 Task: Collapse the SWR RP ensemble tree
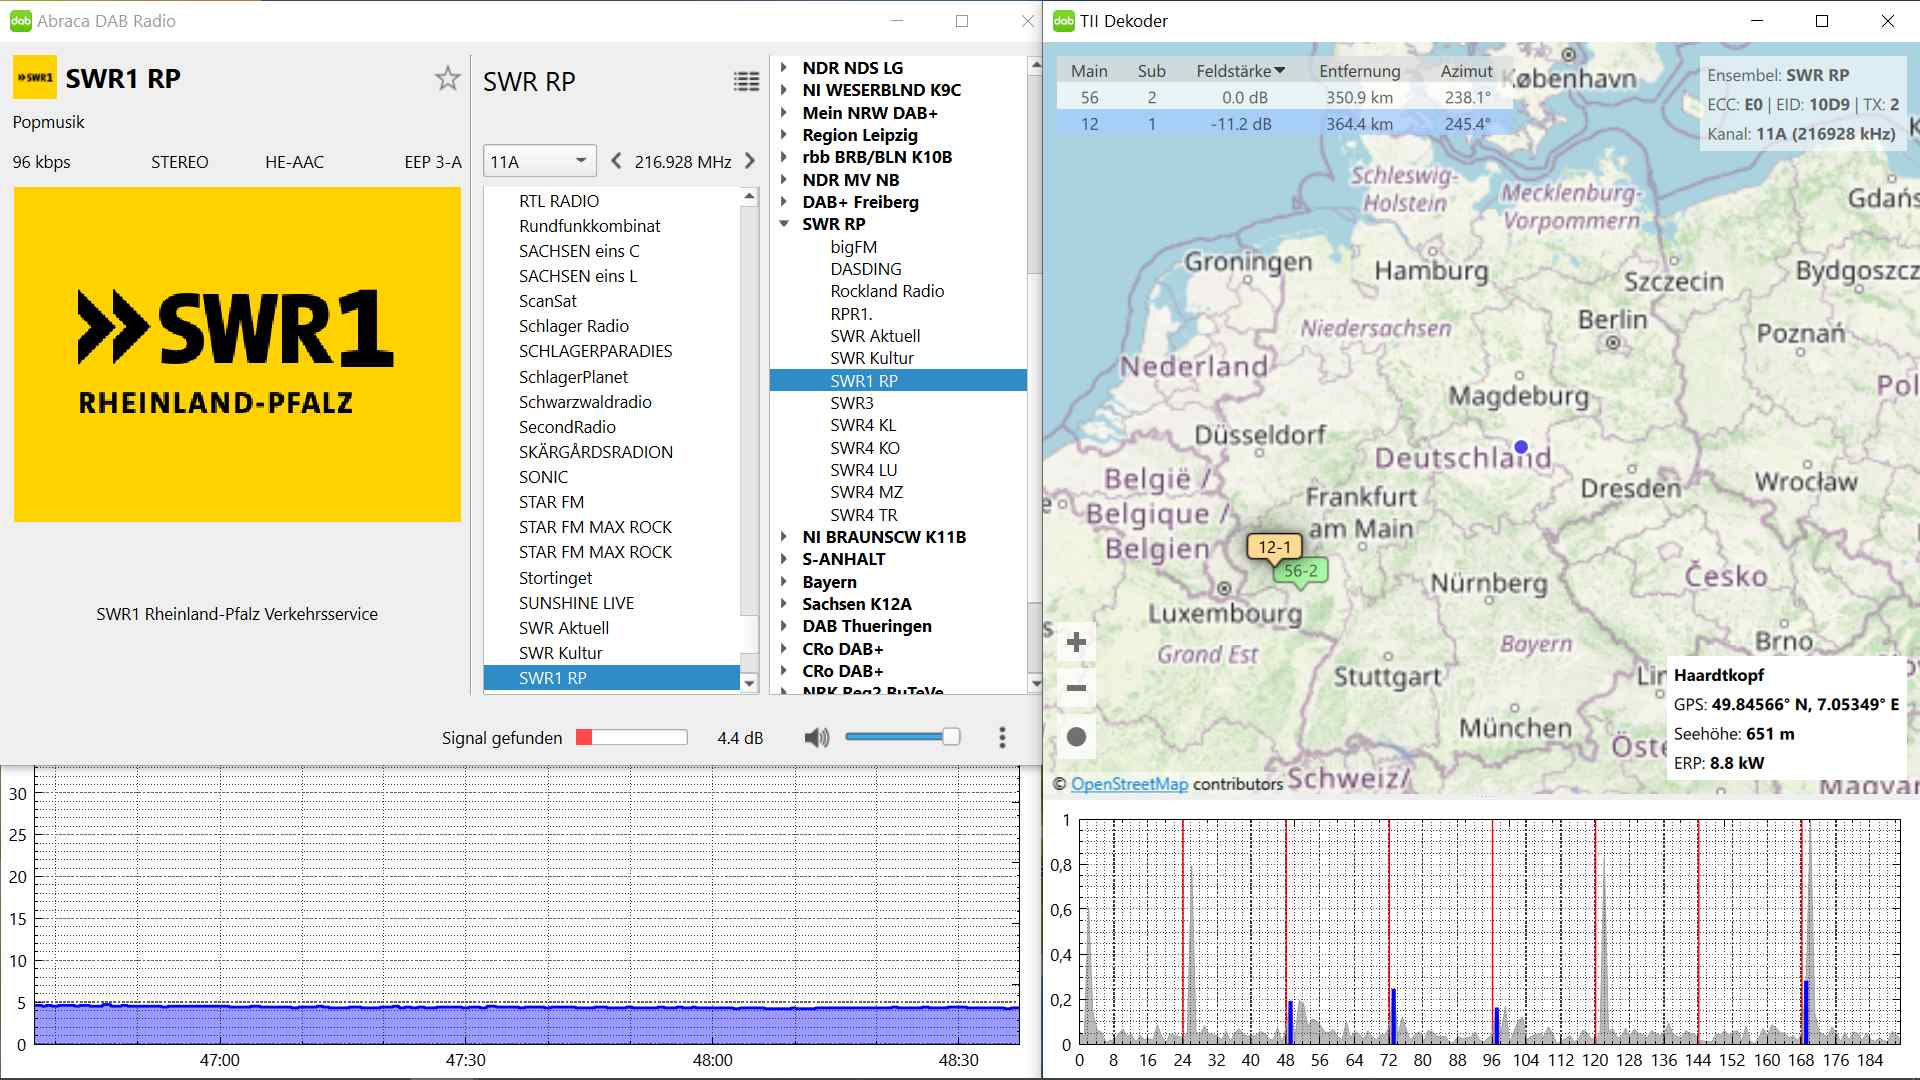[785, 224]
